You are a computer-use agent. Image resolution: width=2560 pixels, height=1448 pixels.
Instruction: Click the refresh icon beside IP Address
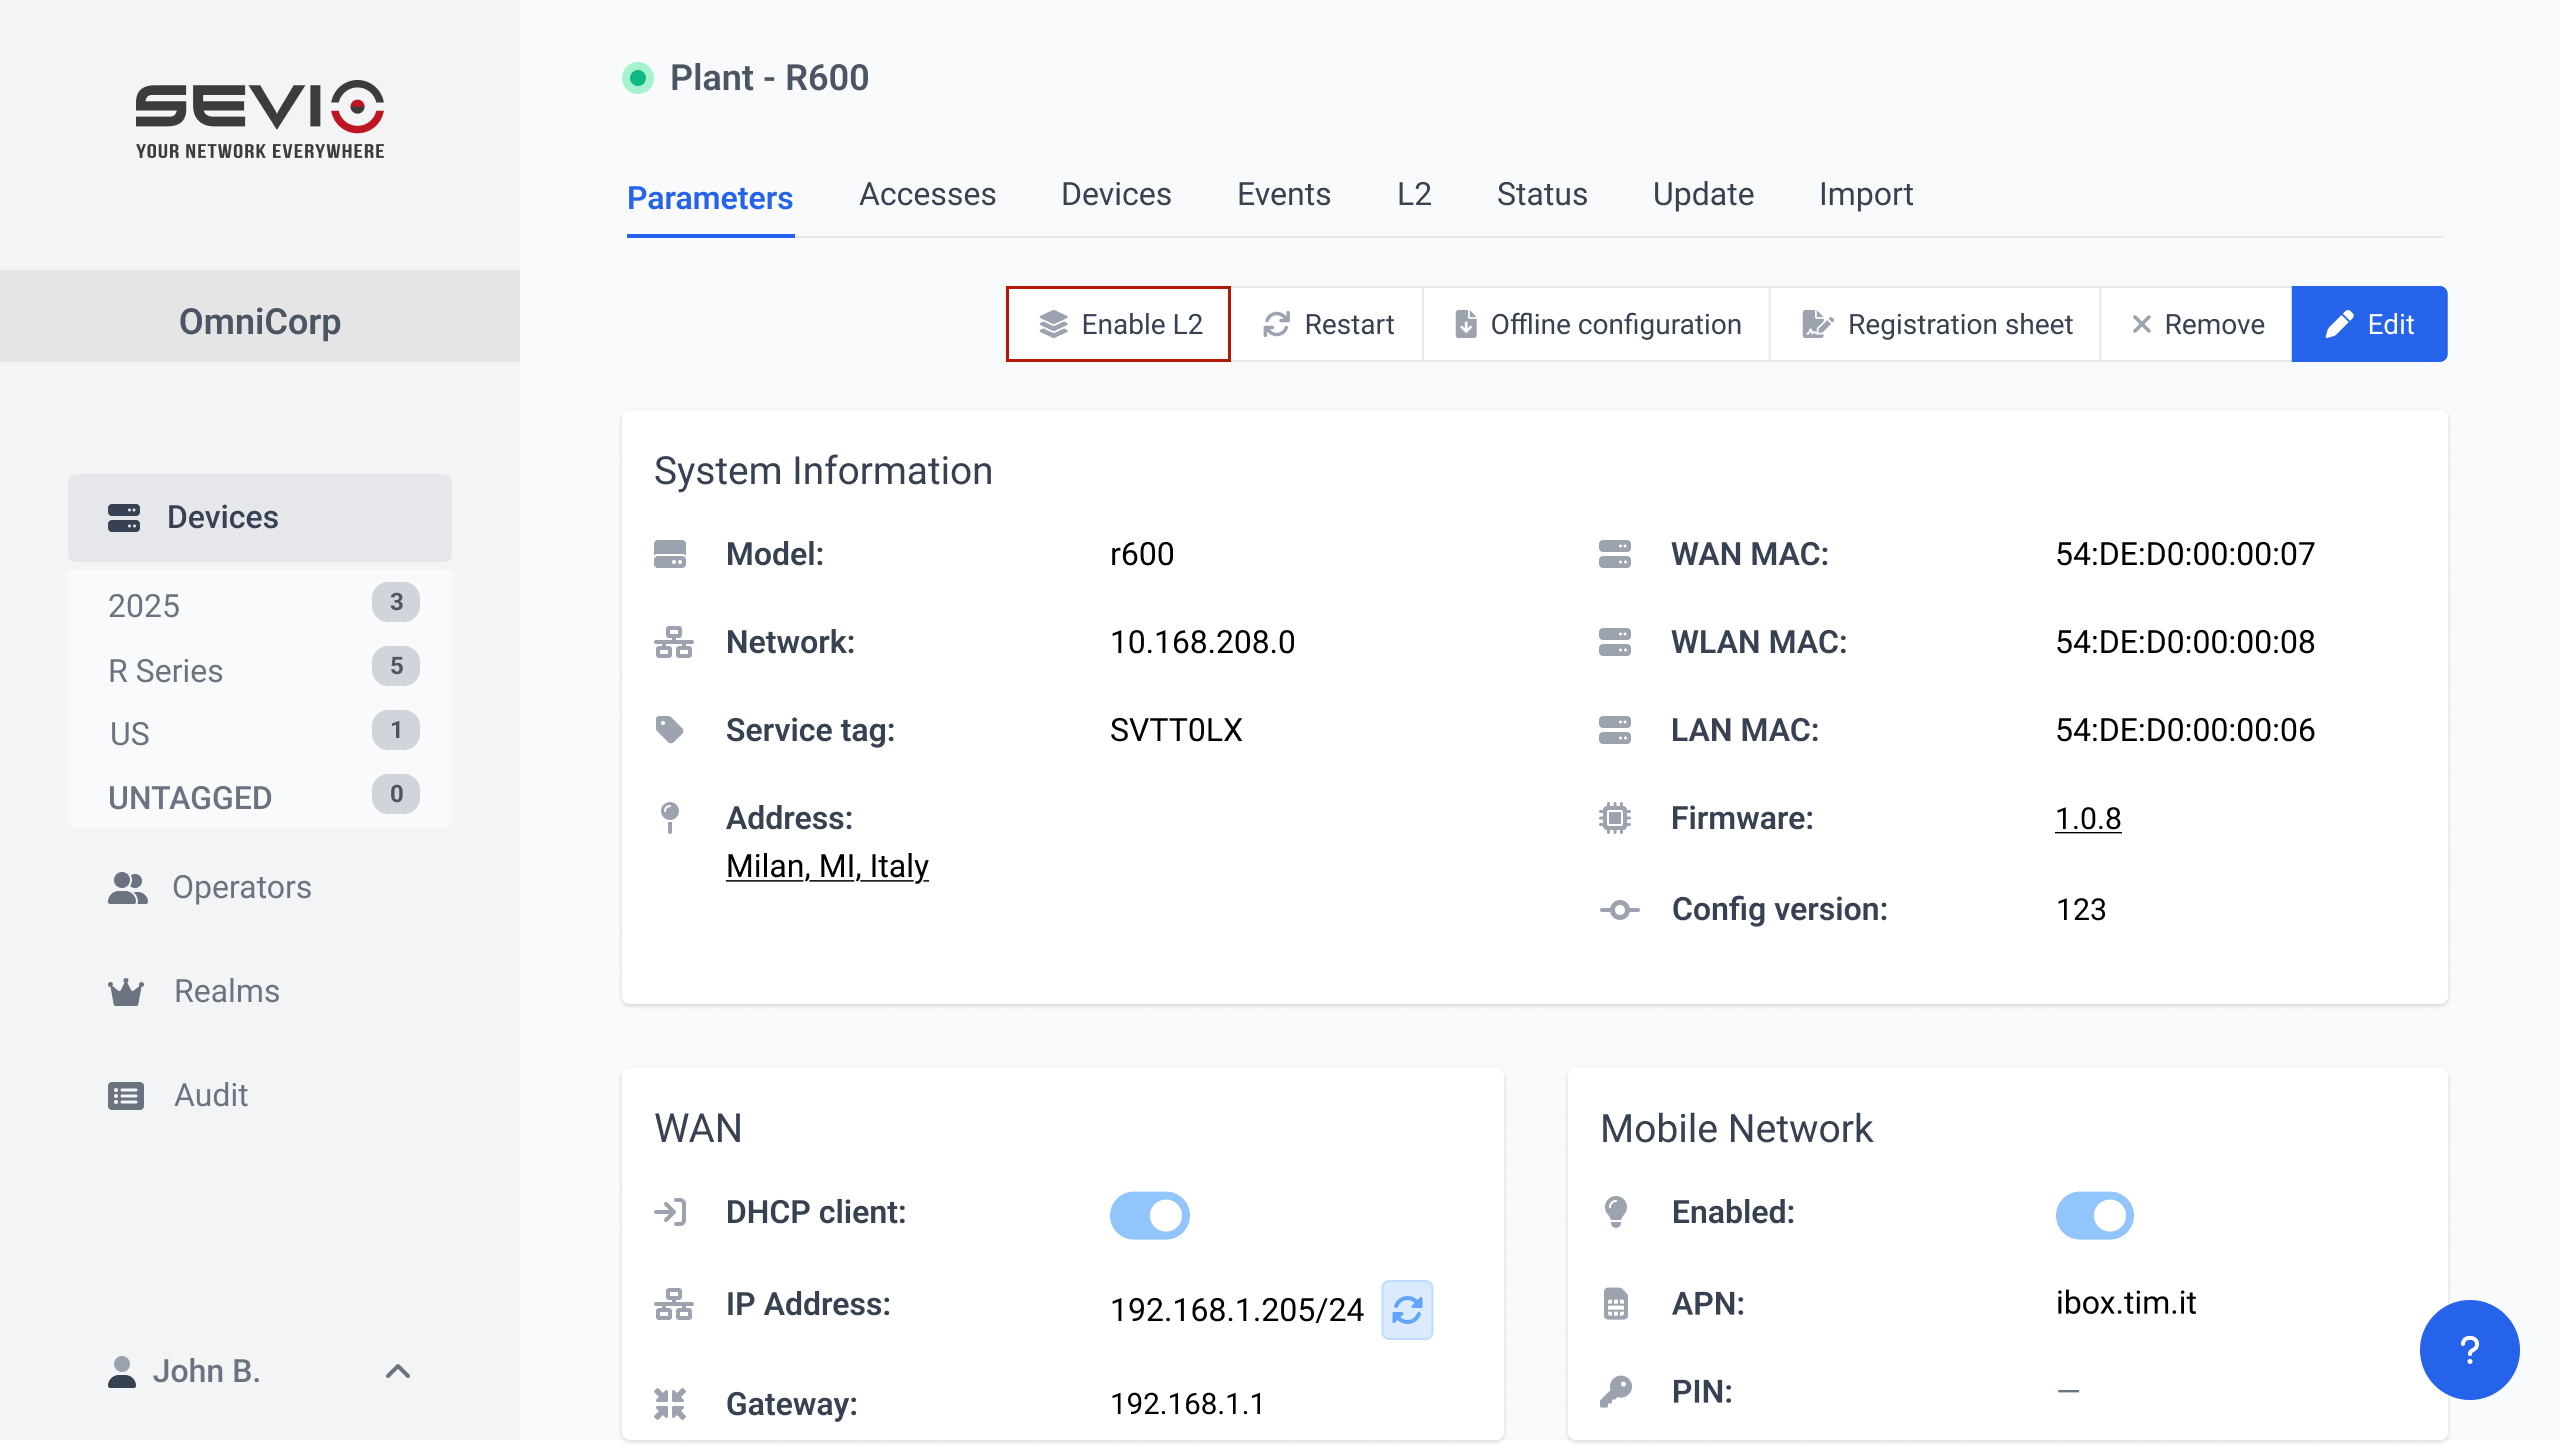click(x=1407, y=1309)
